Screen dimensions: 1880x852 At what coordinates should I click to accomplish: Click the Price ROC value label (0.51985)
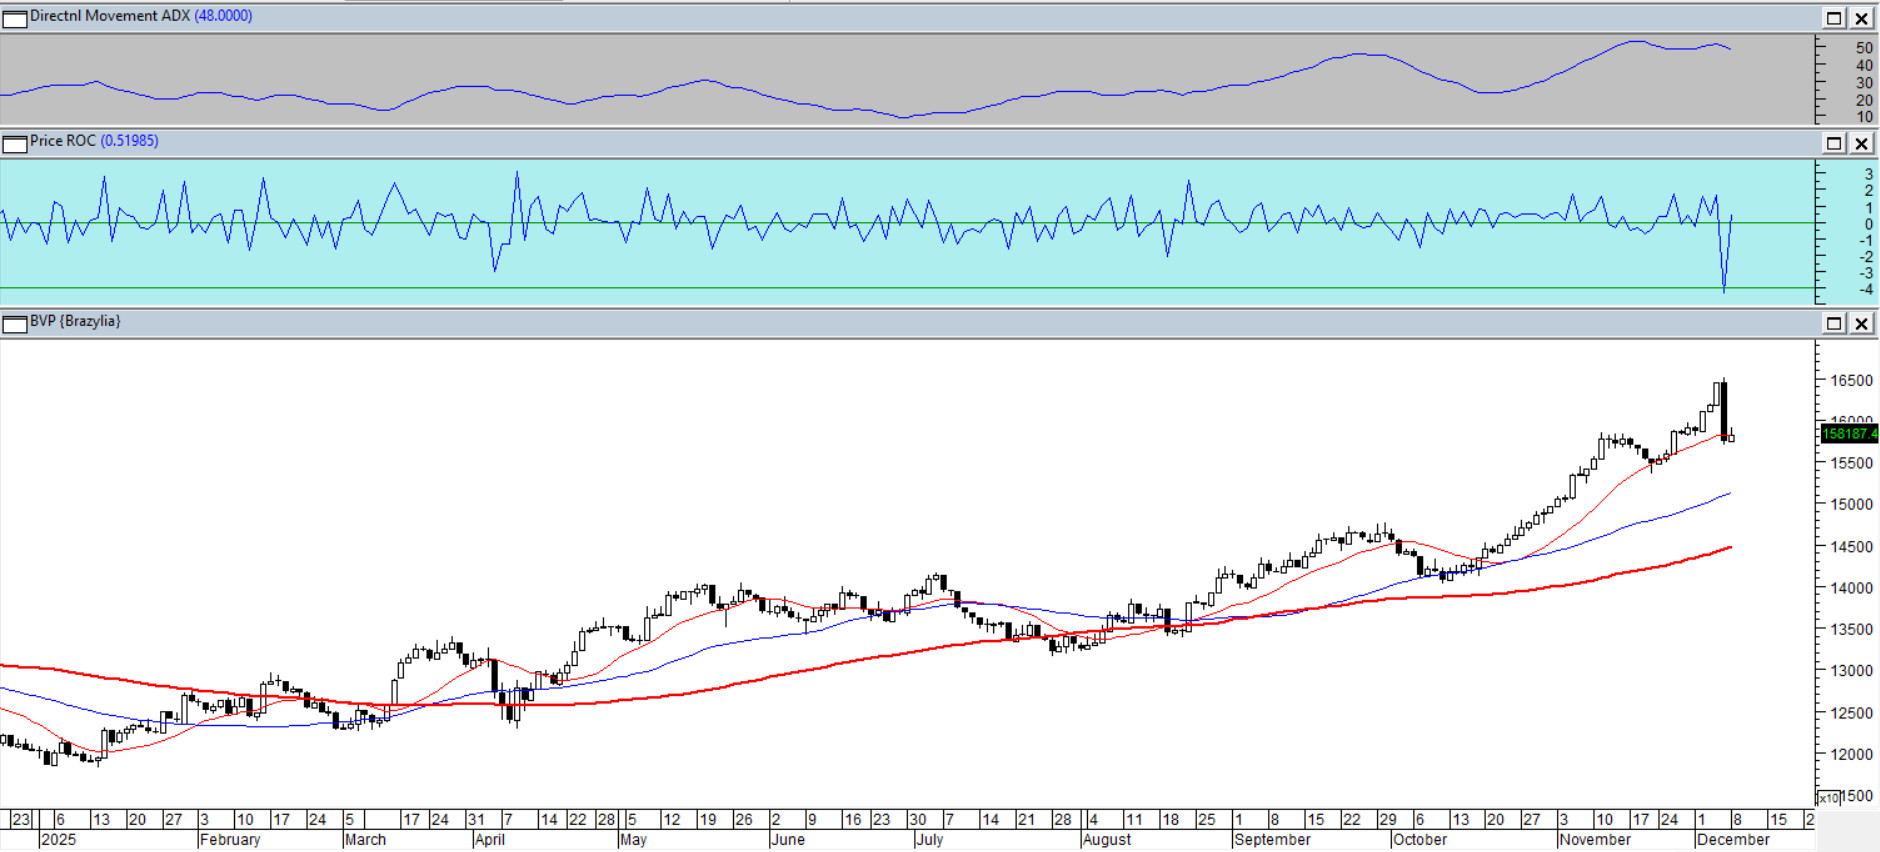point(129,141)
